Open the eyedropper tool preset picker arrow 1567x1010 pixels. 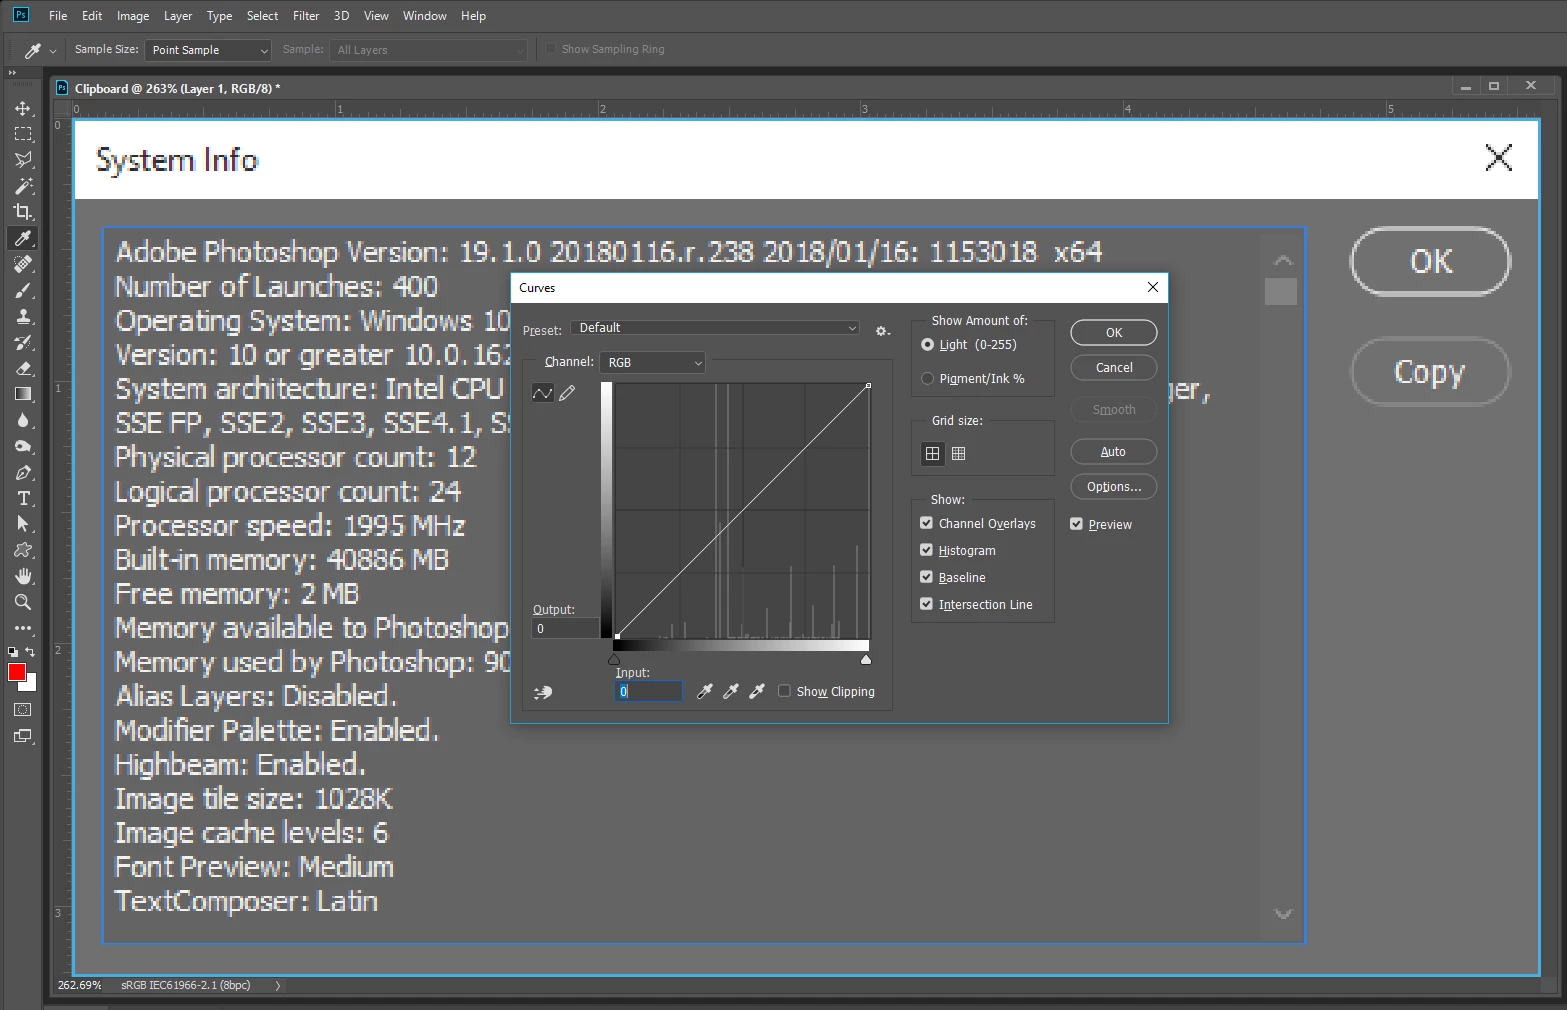point(53,50)
